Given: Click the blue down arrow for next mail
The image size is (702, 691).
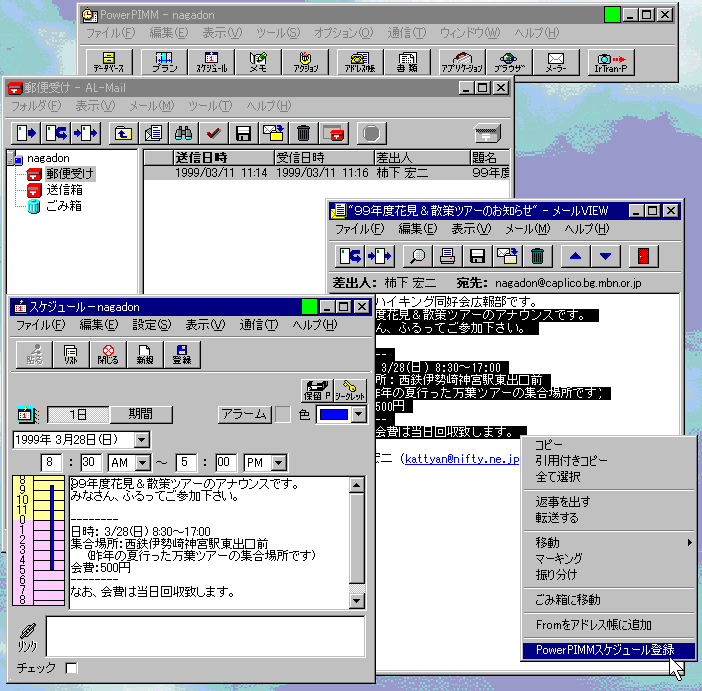Looking at the screenshot, I should tap(606, 256).
